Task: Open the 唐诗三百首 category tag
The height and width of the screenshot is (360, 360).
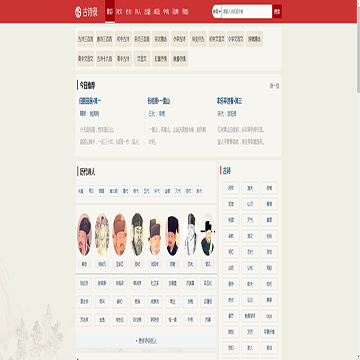Action: pos(104,39)
